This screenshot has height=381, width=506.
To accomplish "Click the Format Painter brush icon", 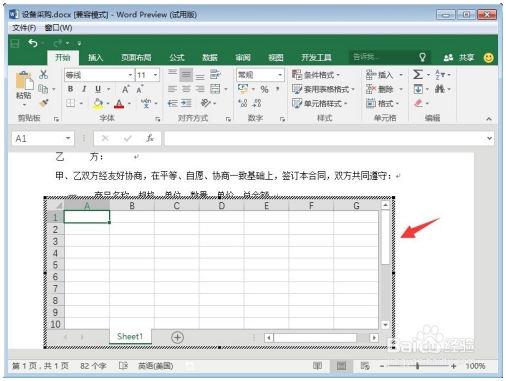I will click(x=43, y=103).
